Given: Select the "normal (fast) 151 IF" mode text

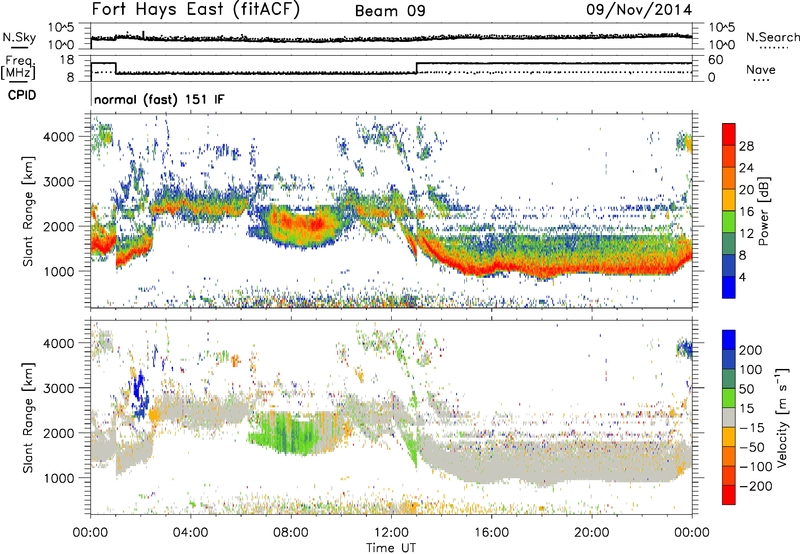Looking at the screenshot, I should click(159, 100).
